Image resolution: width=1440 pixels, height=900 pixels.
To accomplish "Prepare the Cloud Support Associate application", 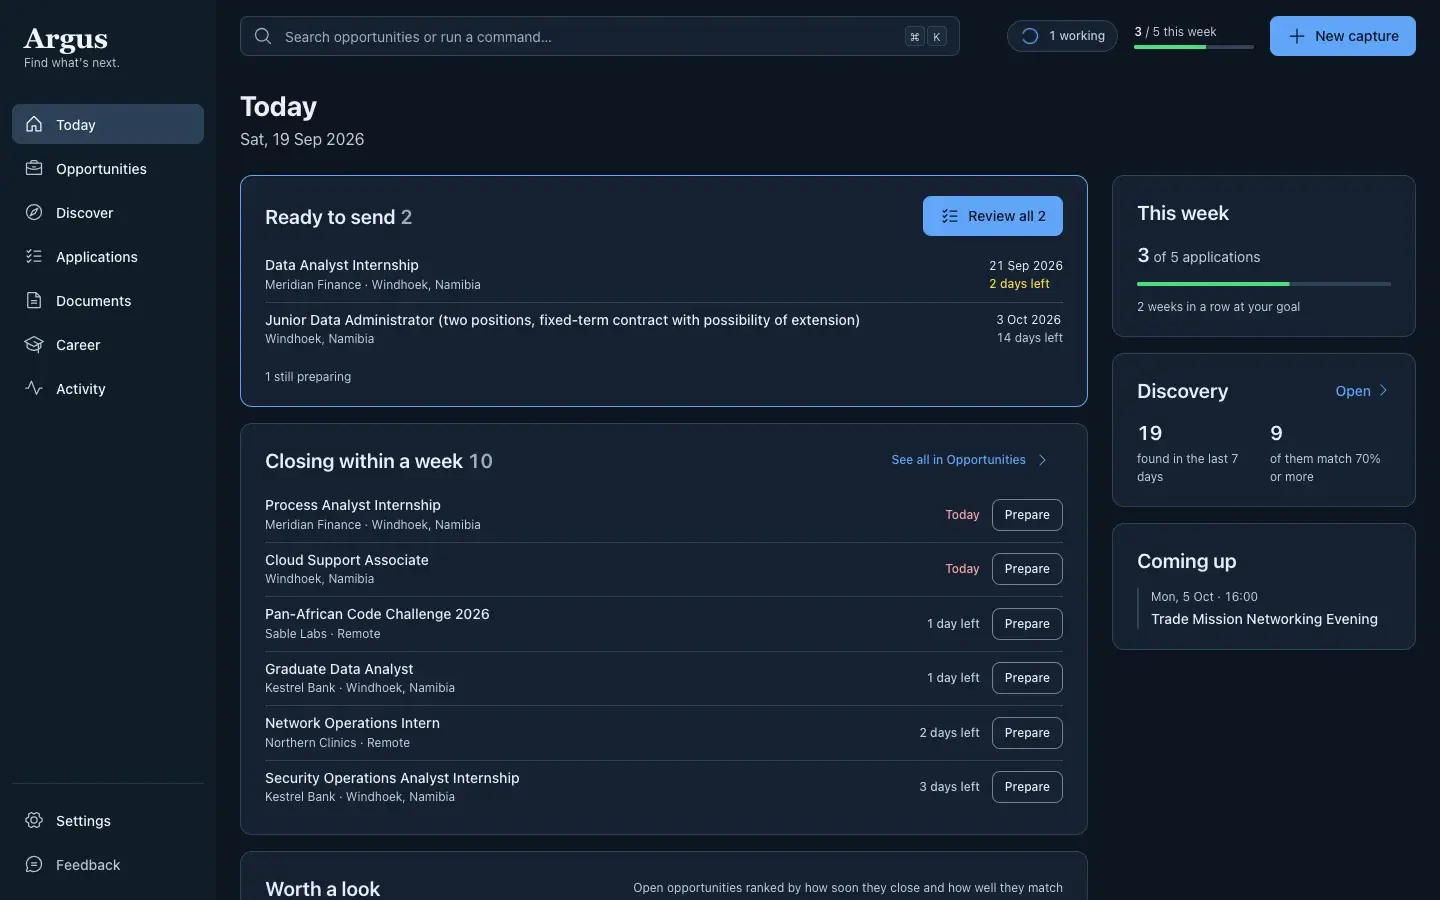I will click(1027, 569).
